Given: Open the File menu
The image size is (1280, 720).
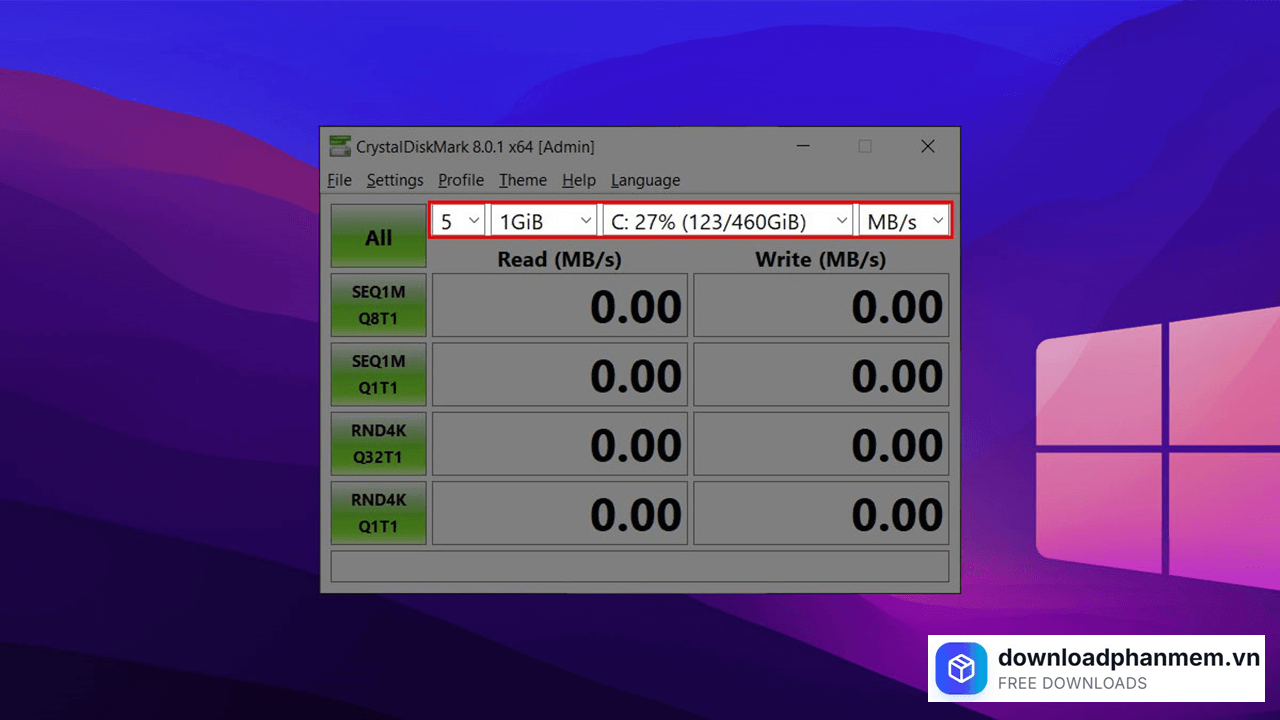Looking at the screenshot, I should 339,180.
